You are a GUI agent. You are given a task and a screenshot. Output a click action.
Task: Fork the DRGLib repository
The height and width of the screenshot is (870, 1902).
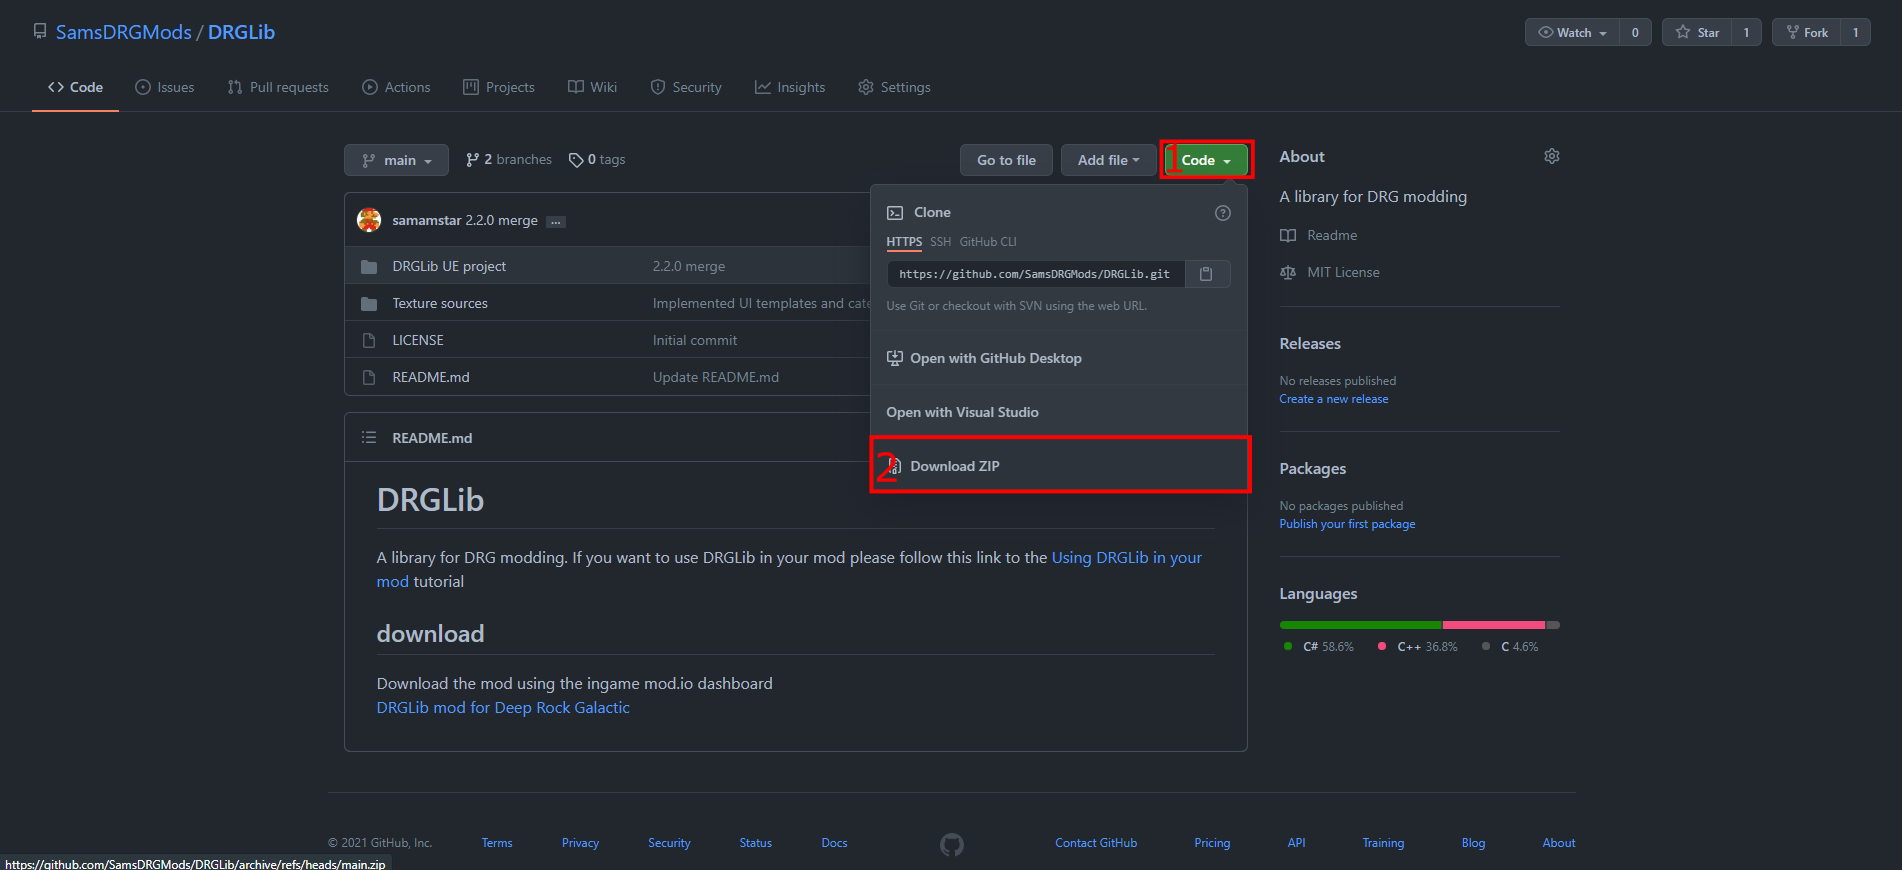1806,32
